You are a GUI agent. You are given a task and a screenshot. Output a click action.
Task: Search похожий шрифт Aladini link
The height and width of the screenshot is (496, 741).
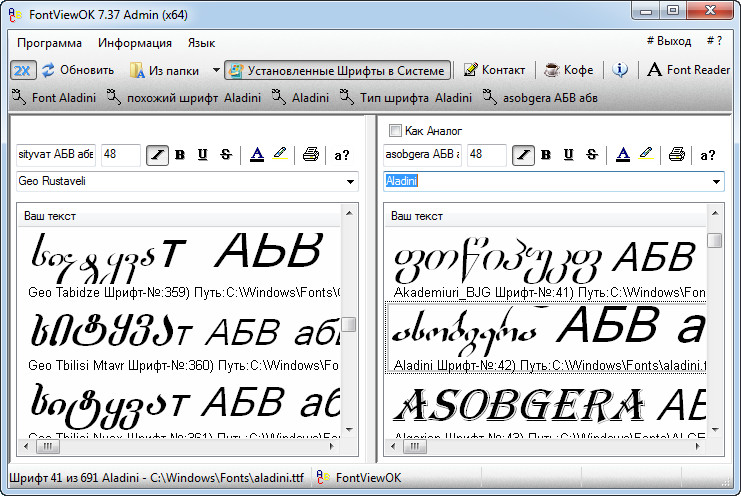[184, 97]
